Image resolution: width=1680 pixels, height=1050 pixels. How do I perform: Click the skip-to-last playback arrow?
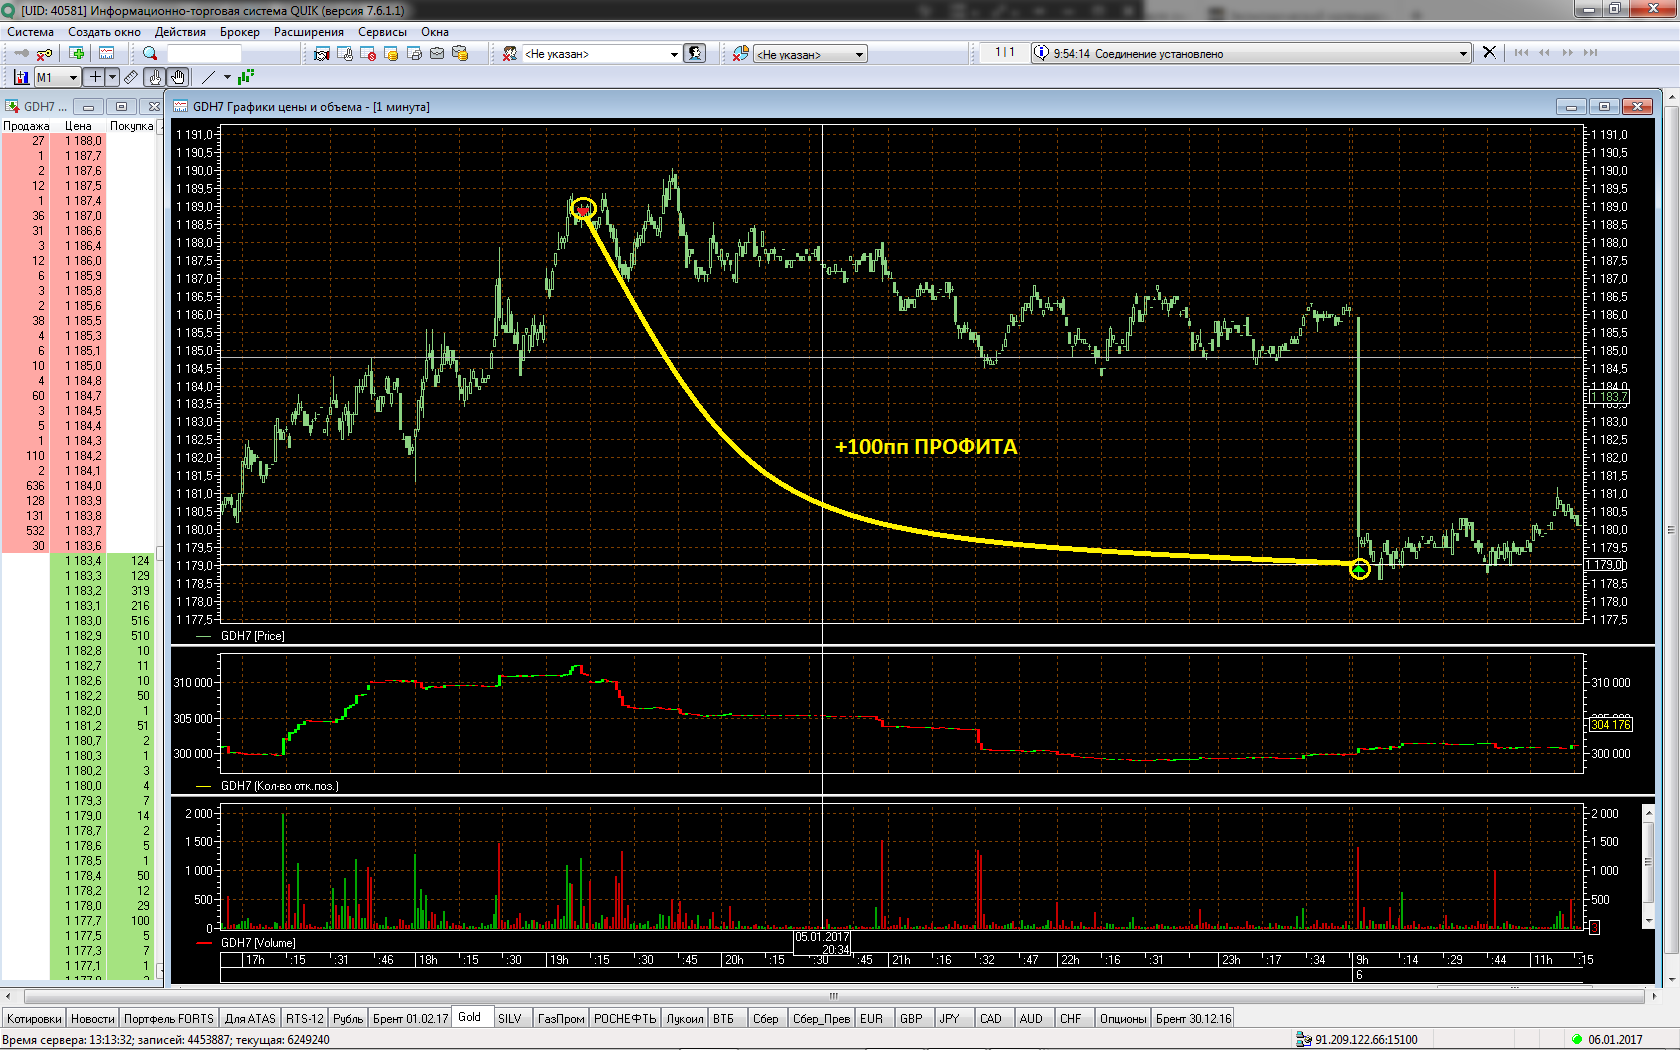coord(1590,52)
